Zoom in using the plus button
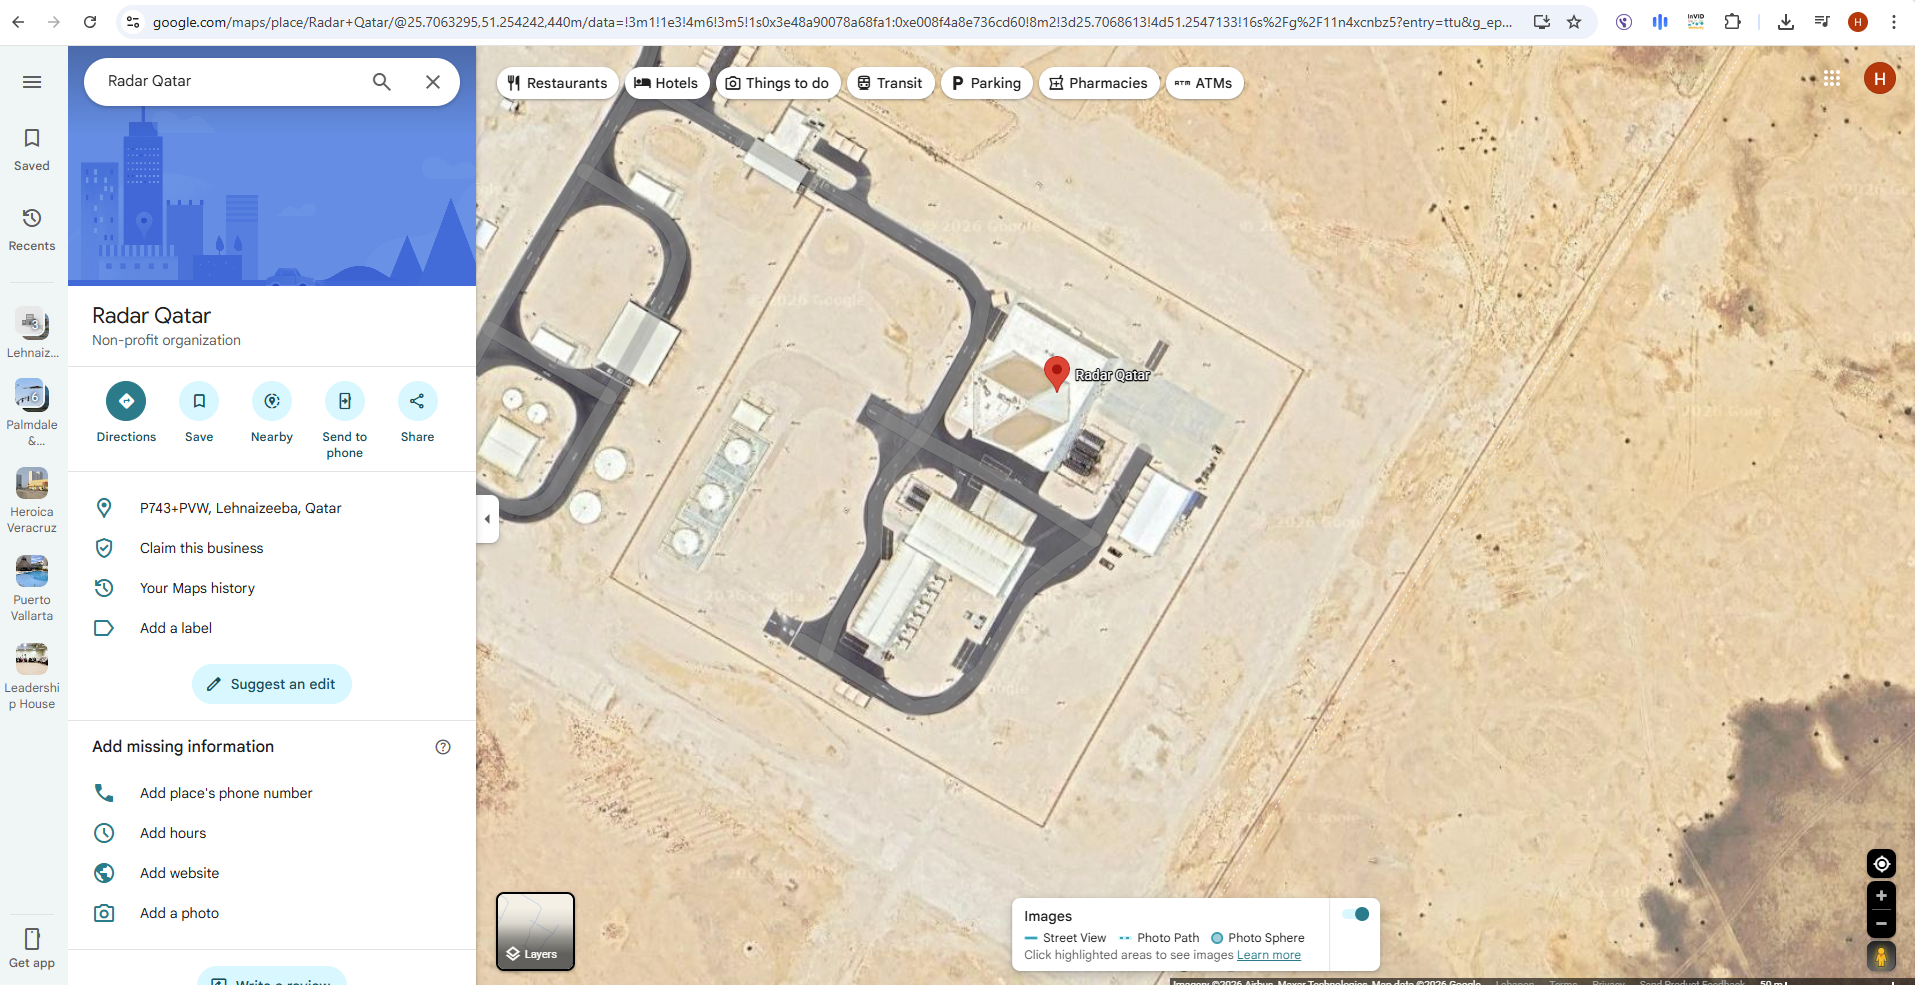 click(1881, 896)
